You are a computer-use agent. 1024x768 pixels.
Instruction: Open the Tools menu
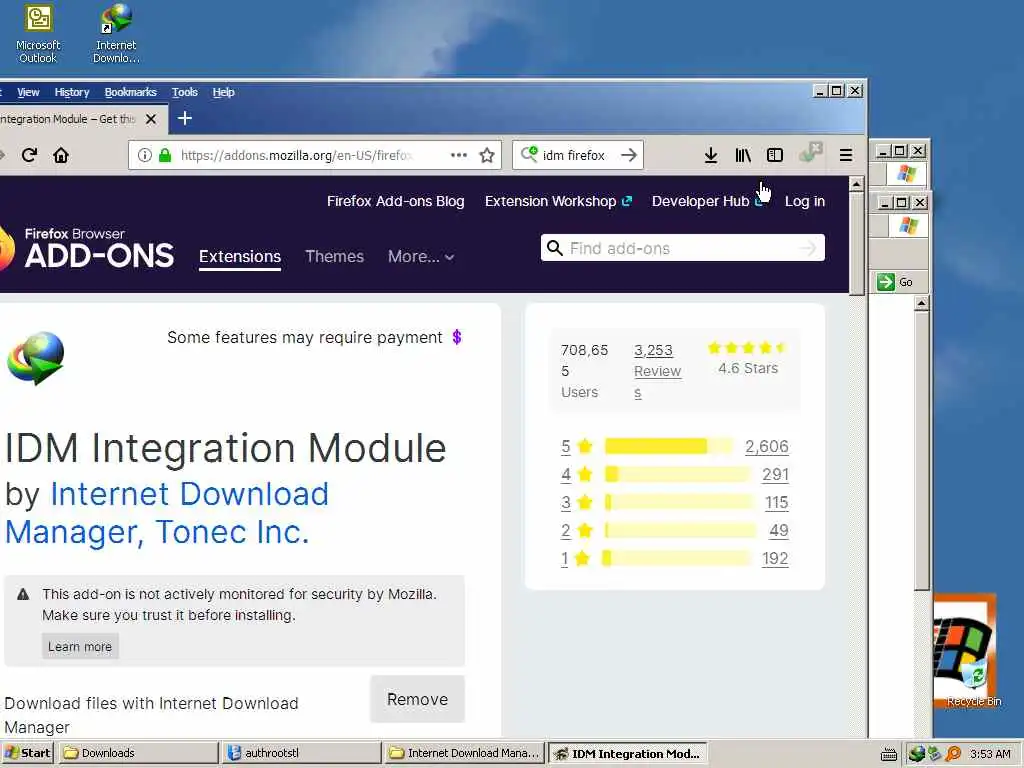coord(185,92)
